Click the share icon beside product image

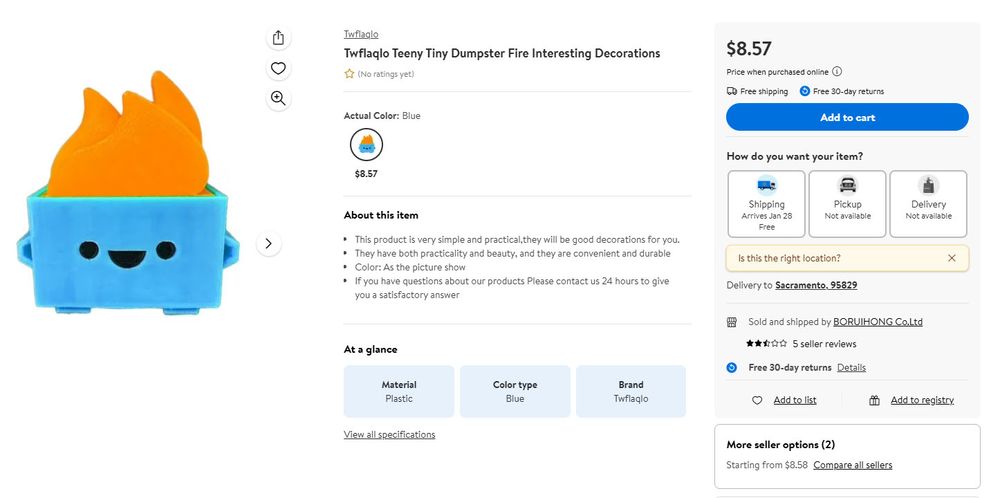point(278,38)
